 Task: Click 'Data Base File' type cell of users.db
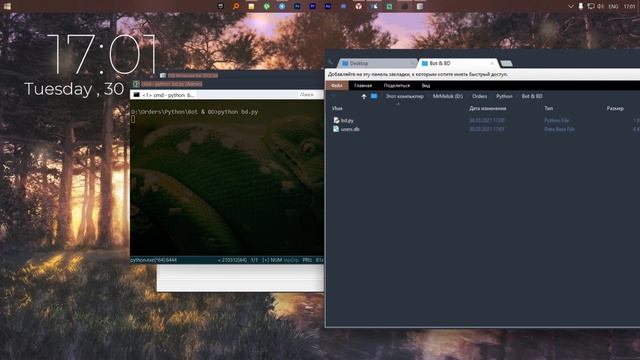tap(559, 129)
